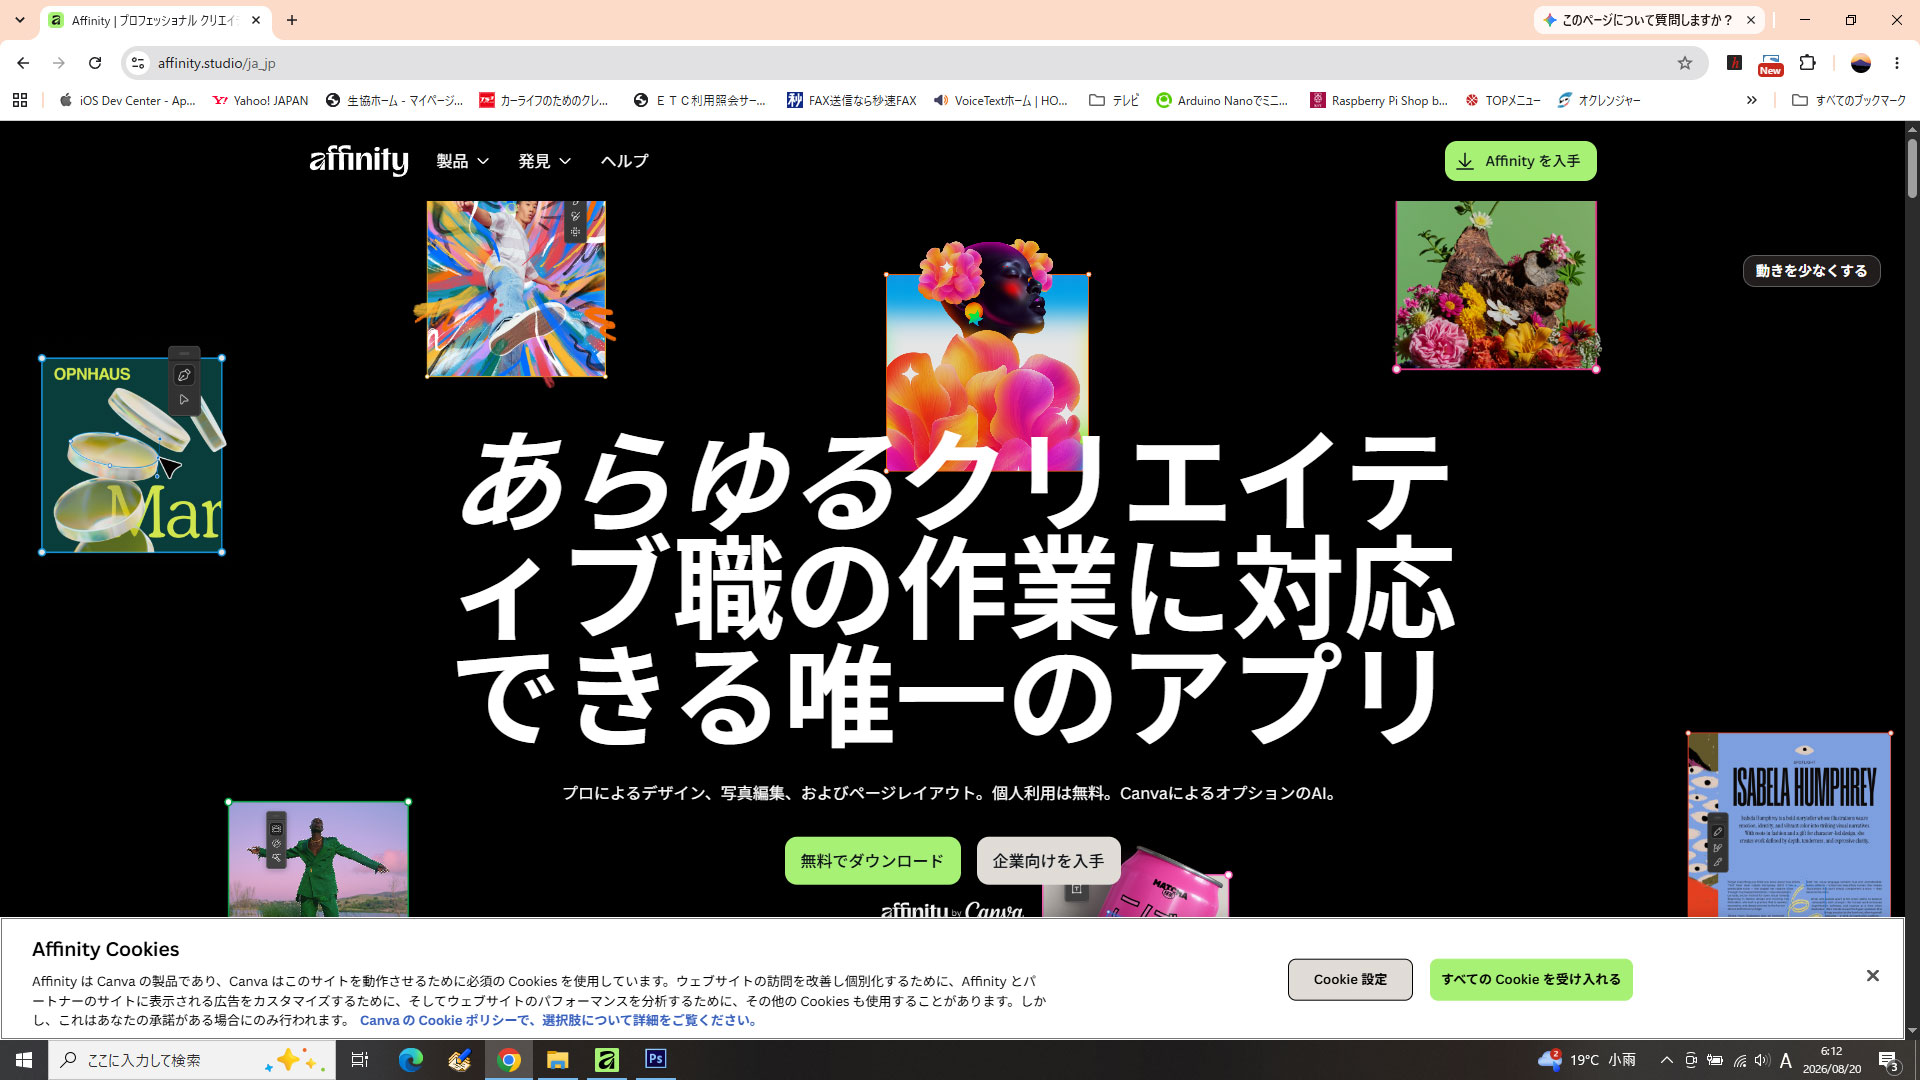Accept all cookies with すべての Cookie を受け入れる
This screenshot has width=1920, height=1080.
click(1531, 980)
